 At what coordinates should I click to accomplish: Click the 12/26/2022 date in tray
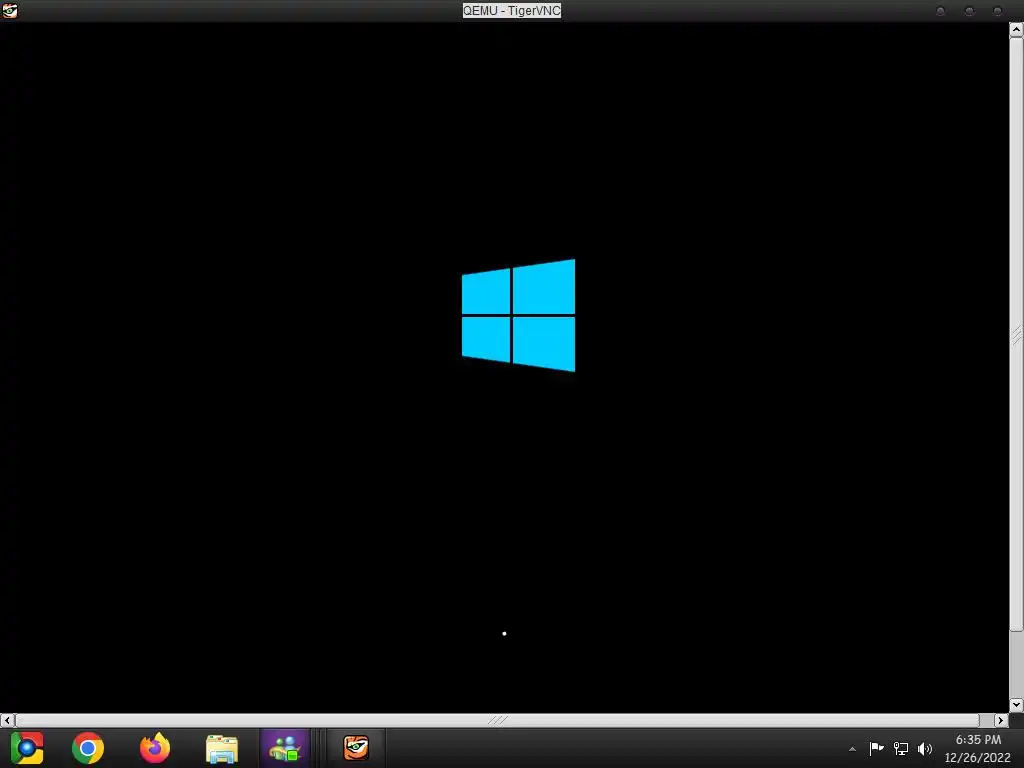(978, 758)
